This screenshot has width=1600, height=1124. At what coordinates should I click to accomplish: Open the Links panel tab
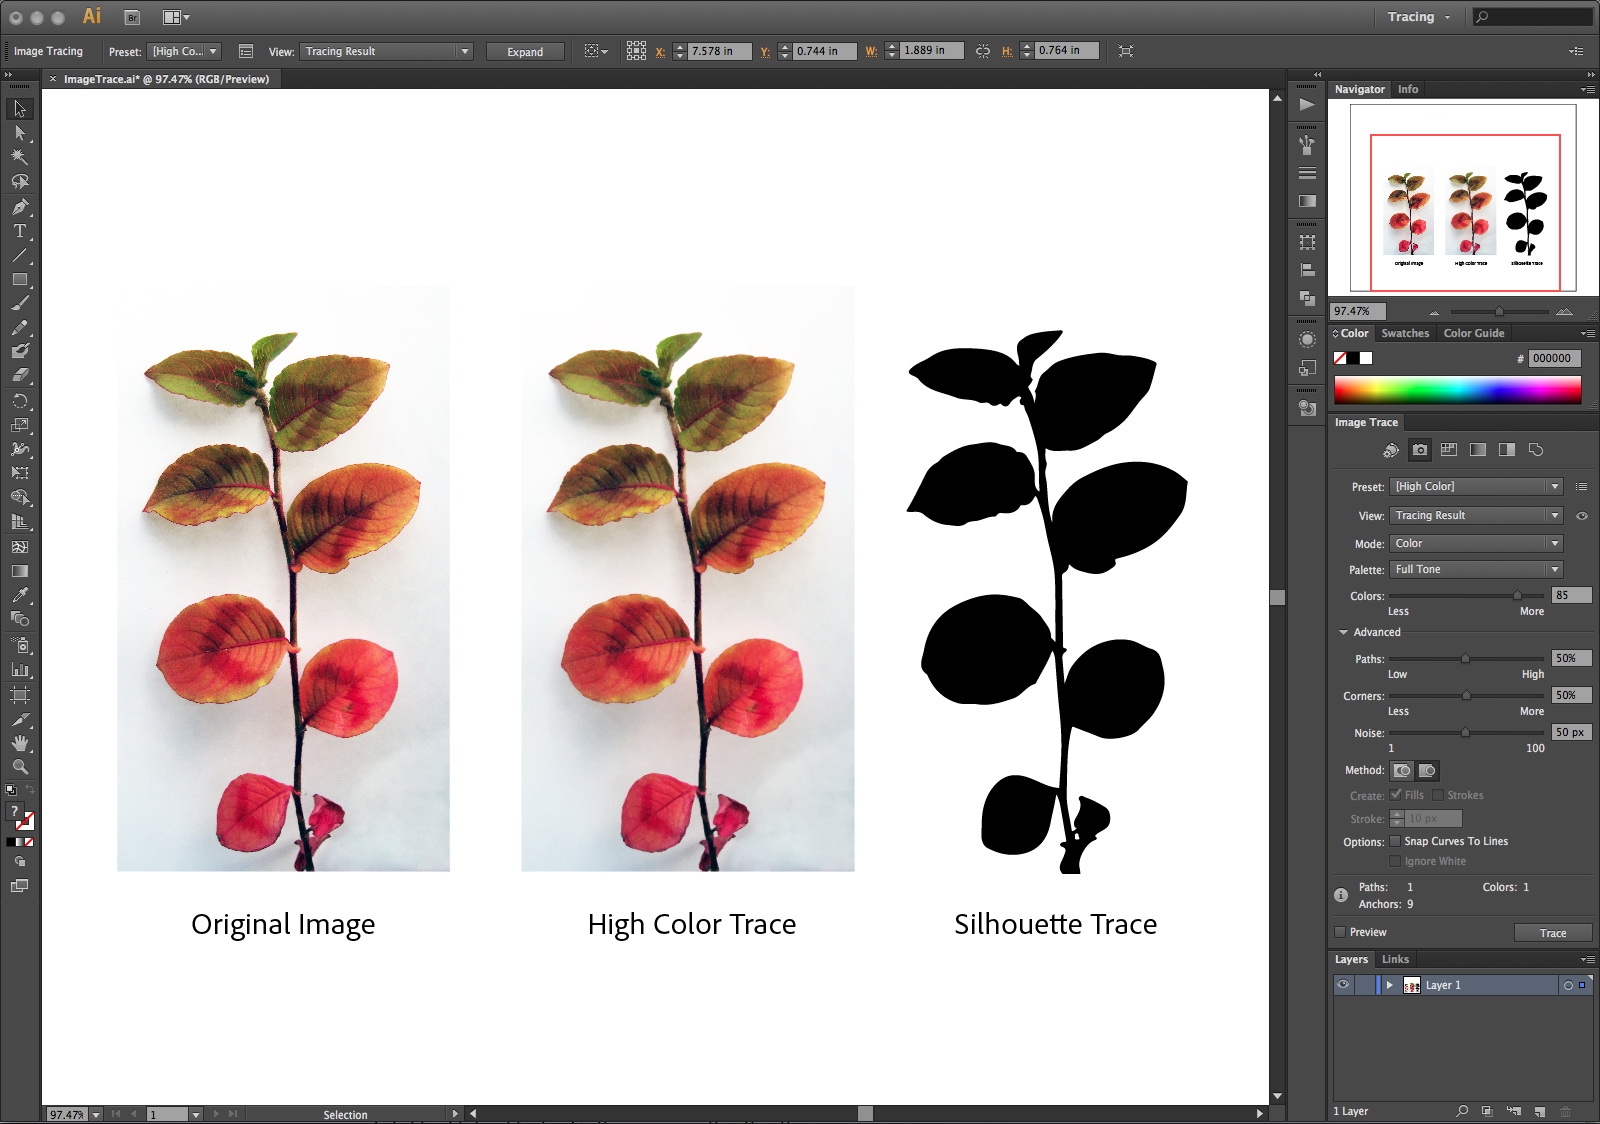click(1395, 959)
